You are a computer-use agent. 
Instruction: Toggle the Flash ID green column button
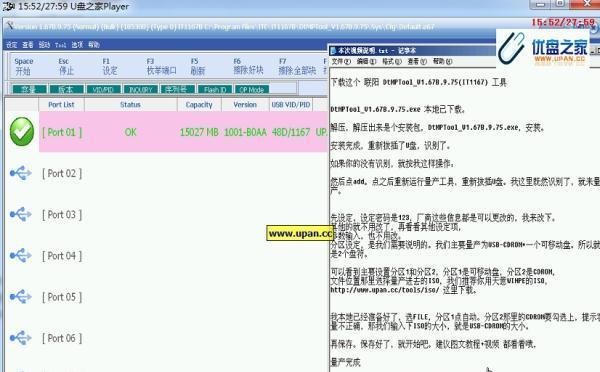[215, 90]
